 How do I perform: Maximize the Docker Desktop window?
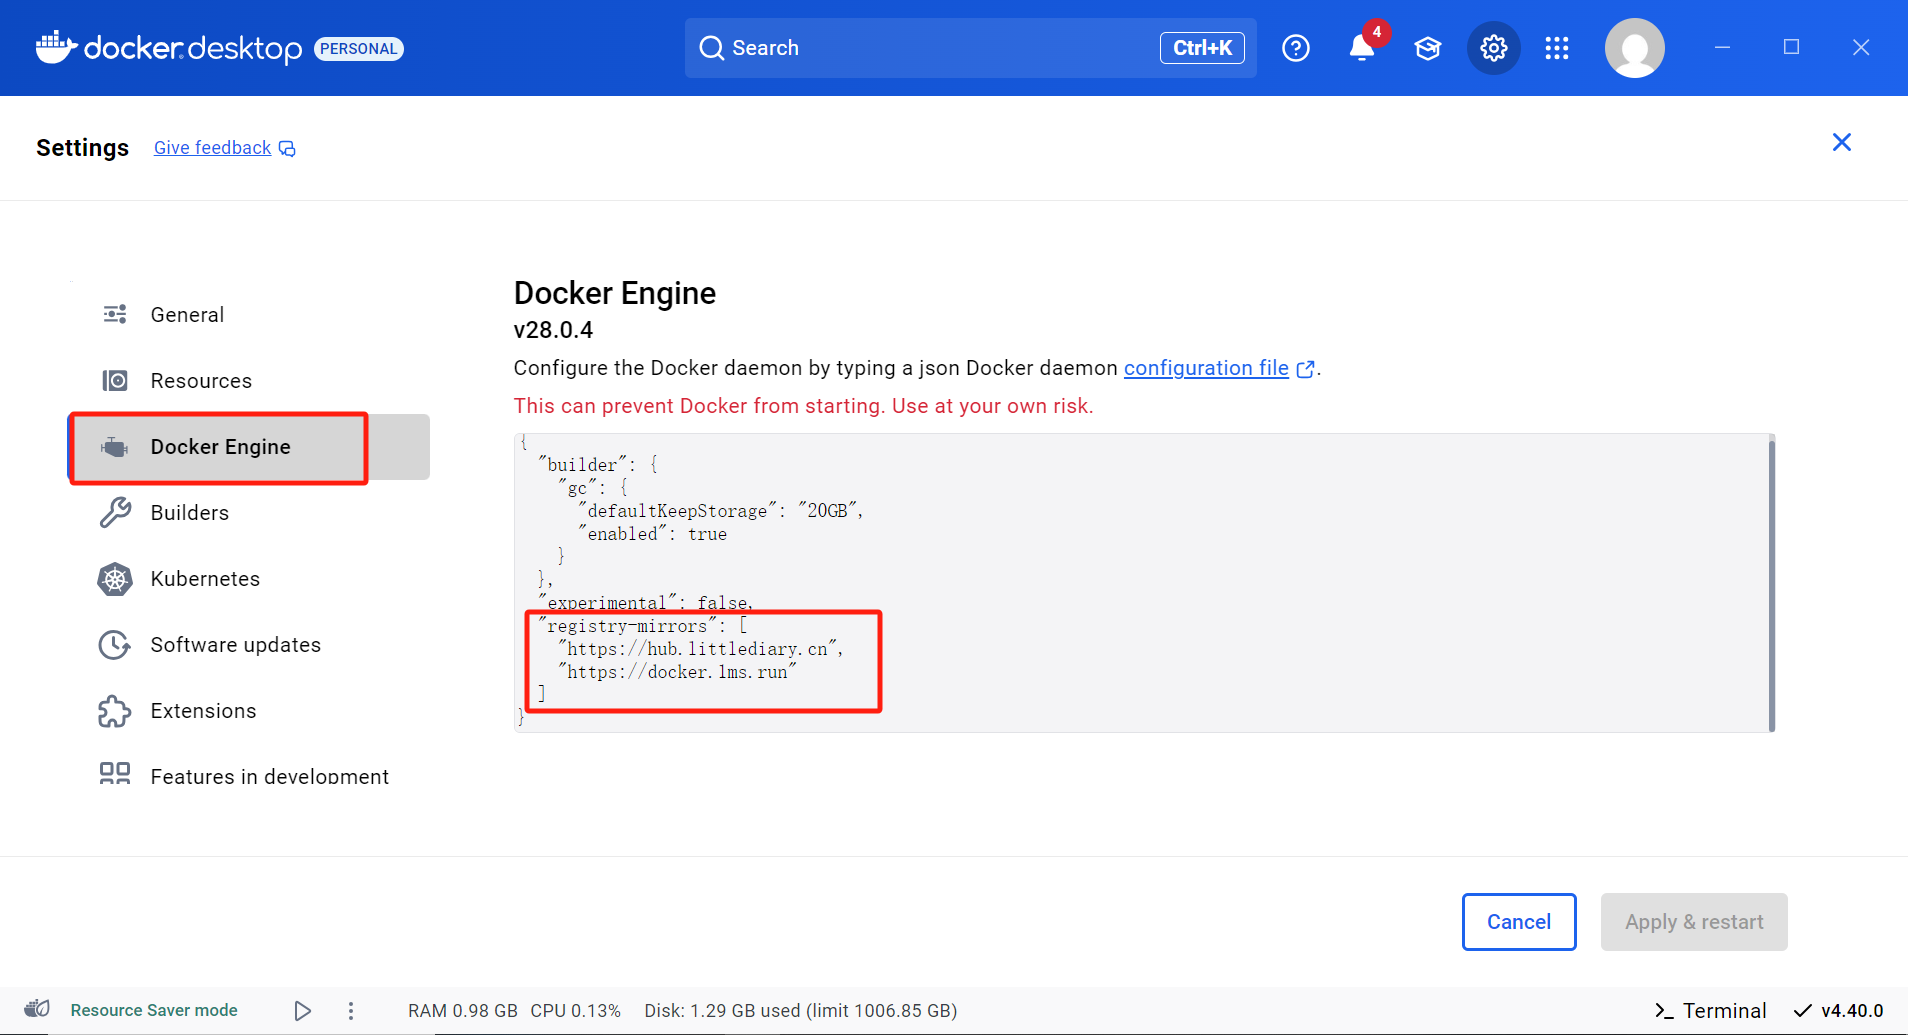click(x=1791, y=47)
